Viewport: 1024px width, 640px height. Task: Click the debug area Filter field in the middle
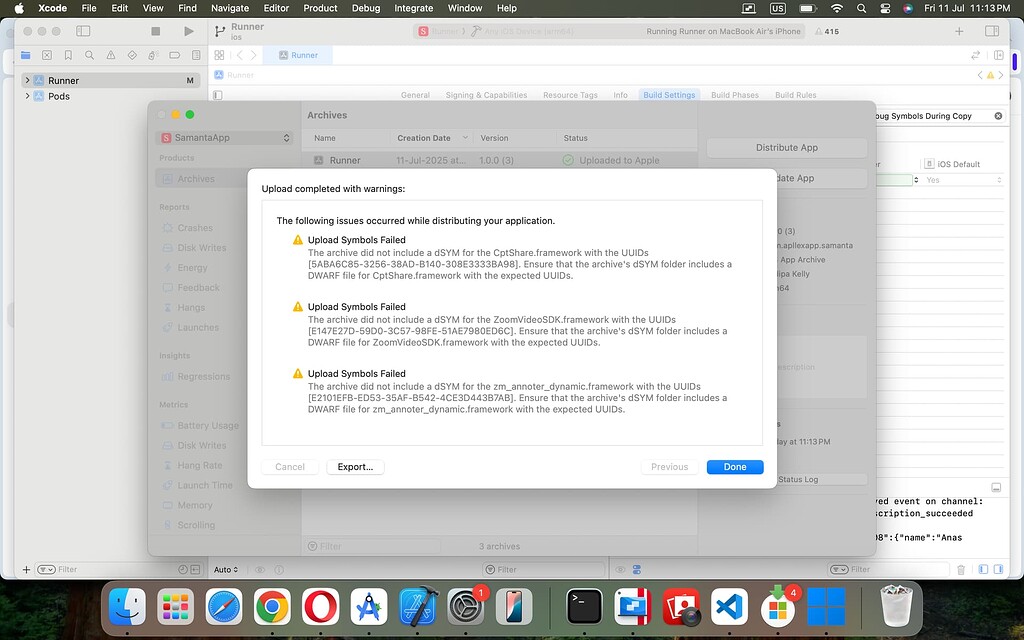pos(545,569)
